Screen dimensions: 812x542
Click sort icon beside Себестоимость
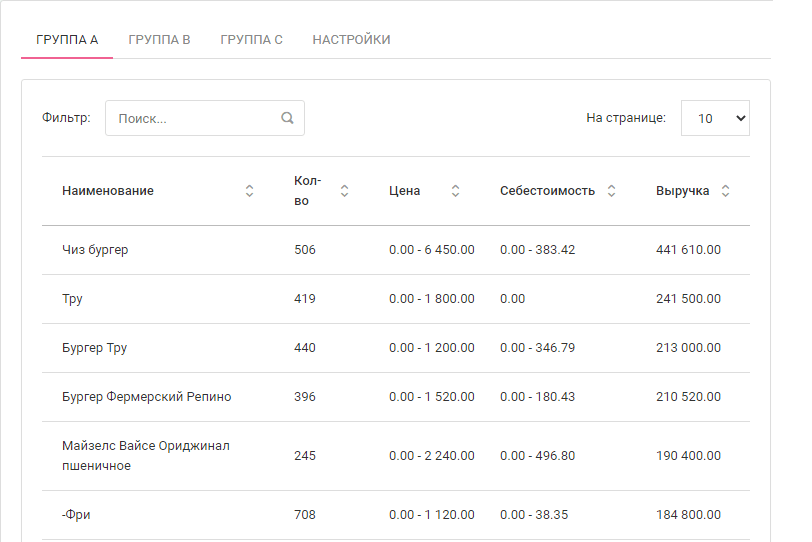coord(611,191)
